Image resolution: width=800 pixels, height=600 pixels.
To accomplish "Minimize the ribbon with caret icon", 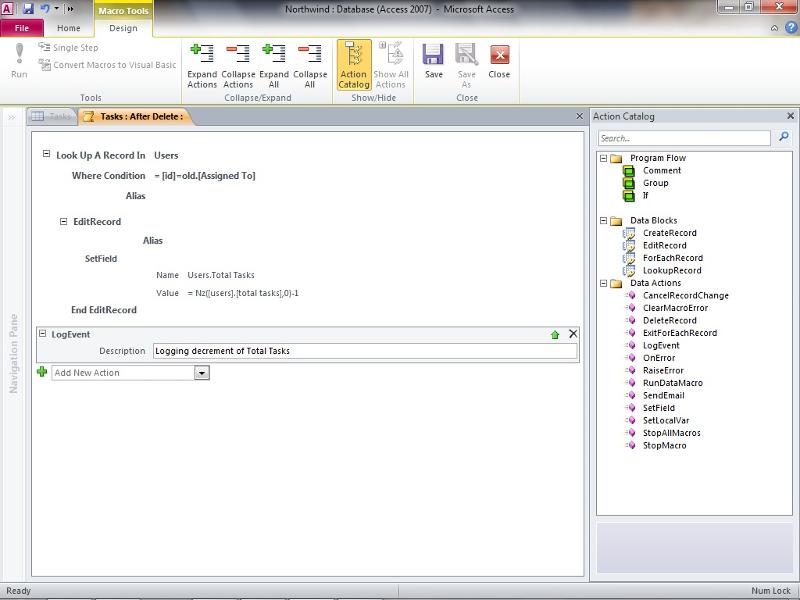I will tap(774, 29).
